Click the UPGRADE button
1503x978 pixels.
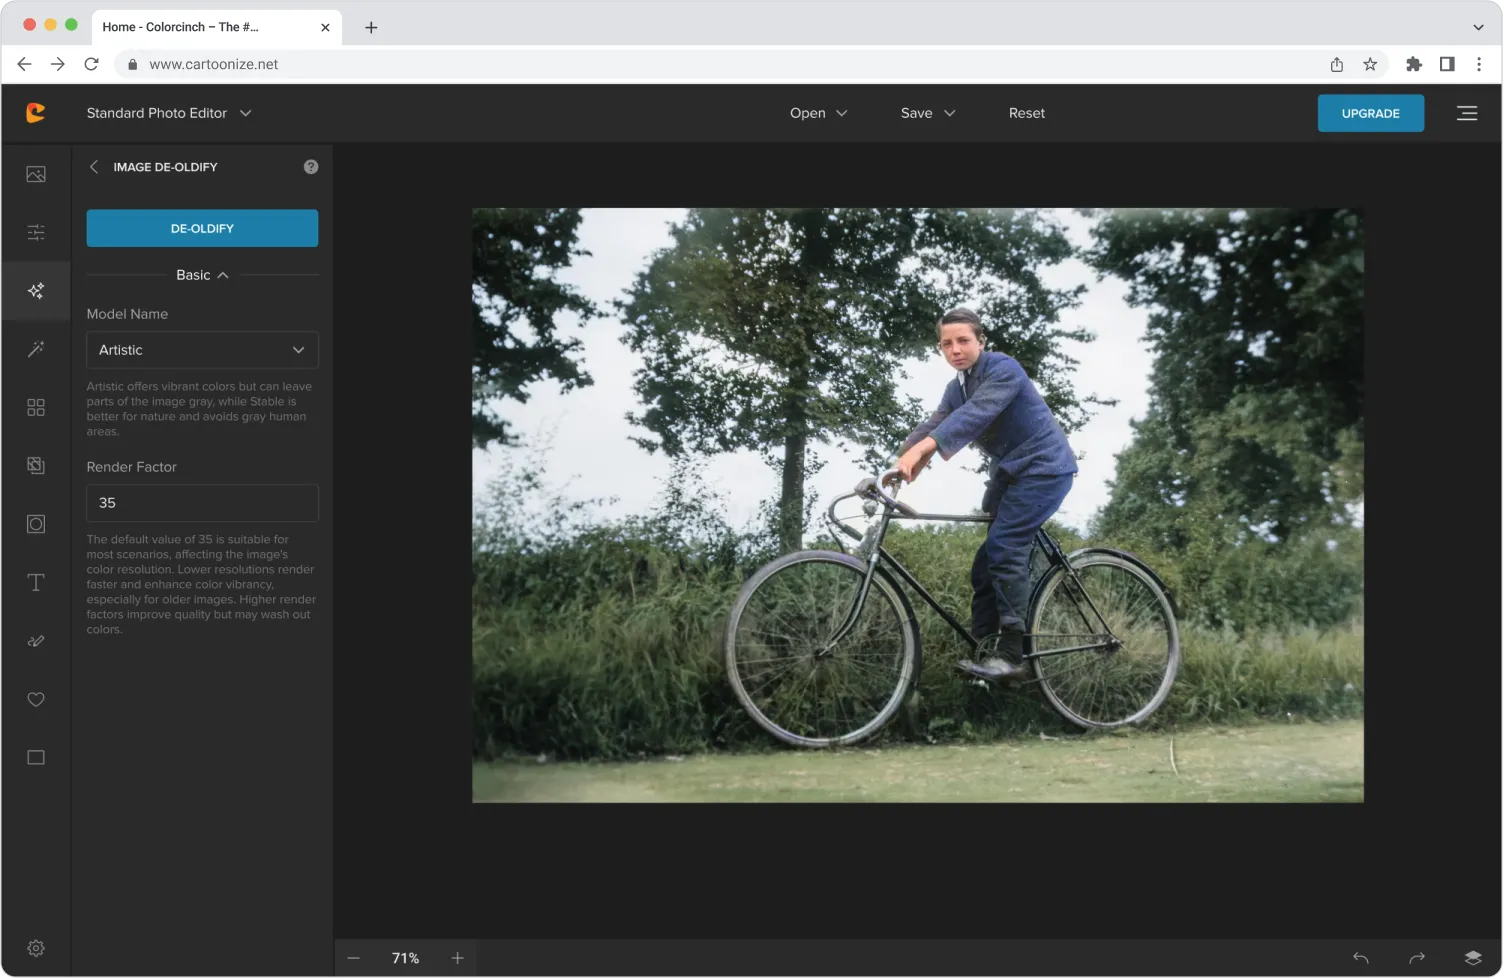[x=1370, y=113]
